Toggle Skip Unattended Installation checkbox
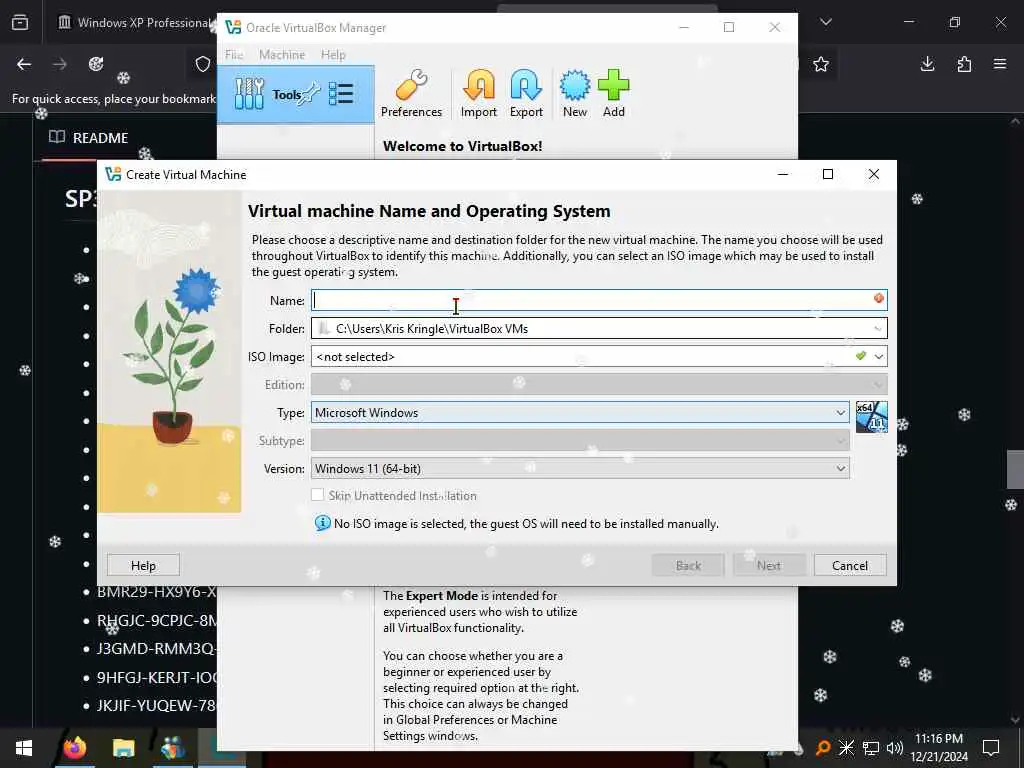Screen dimensions: 1024x768 317,495
